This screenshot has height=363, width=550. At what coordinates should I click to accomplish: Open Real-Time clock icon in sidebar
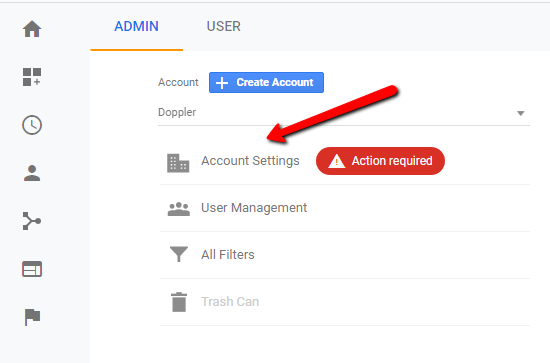coord(32,125)
